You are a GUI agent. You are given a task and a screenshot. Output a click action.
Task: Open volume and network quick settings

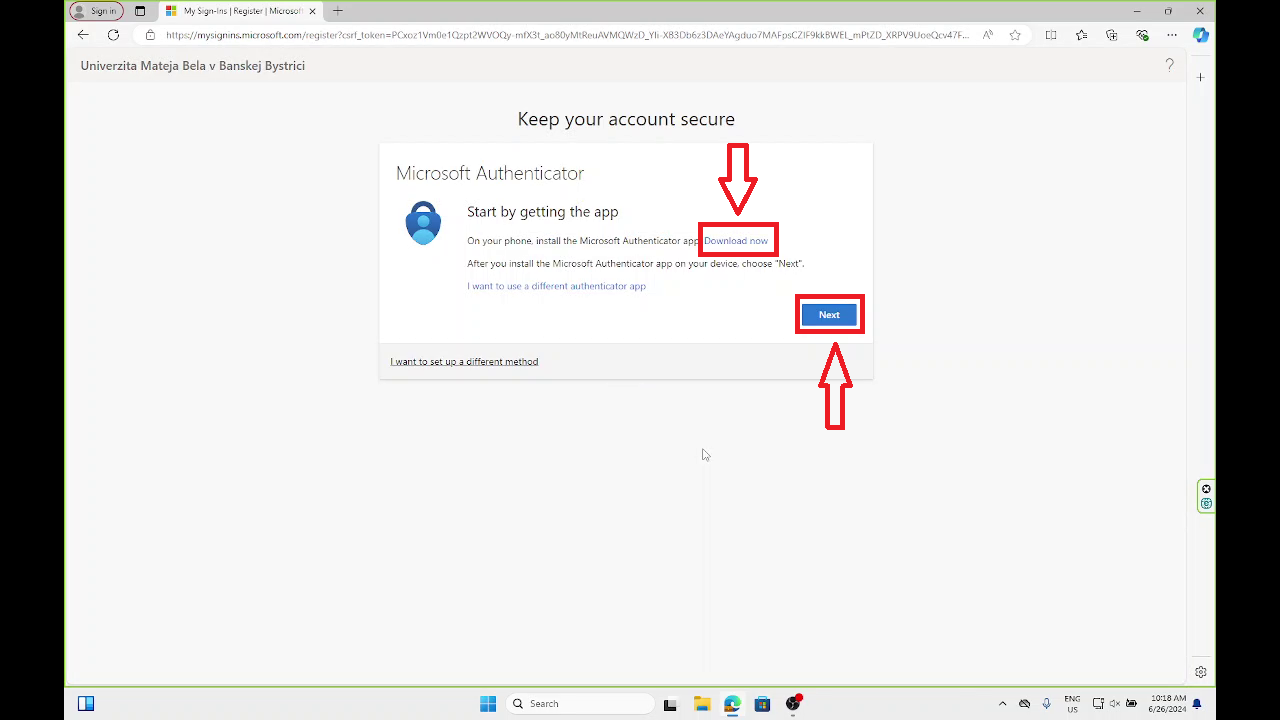[1115, 704]
